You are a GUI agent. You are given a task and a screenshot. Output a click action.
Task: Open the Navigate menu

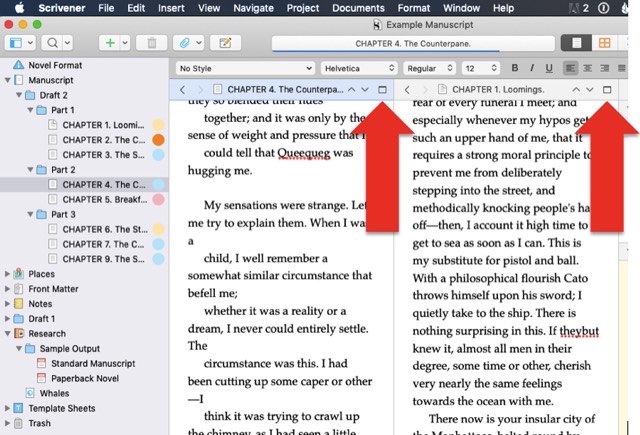point(253,8)
